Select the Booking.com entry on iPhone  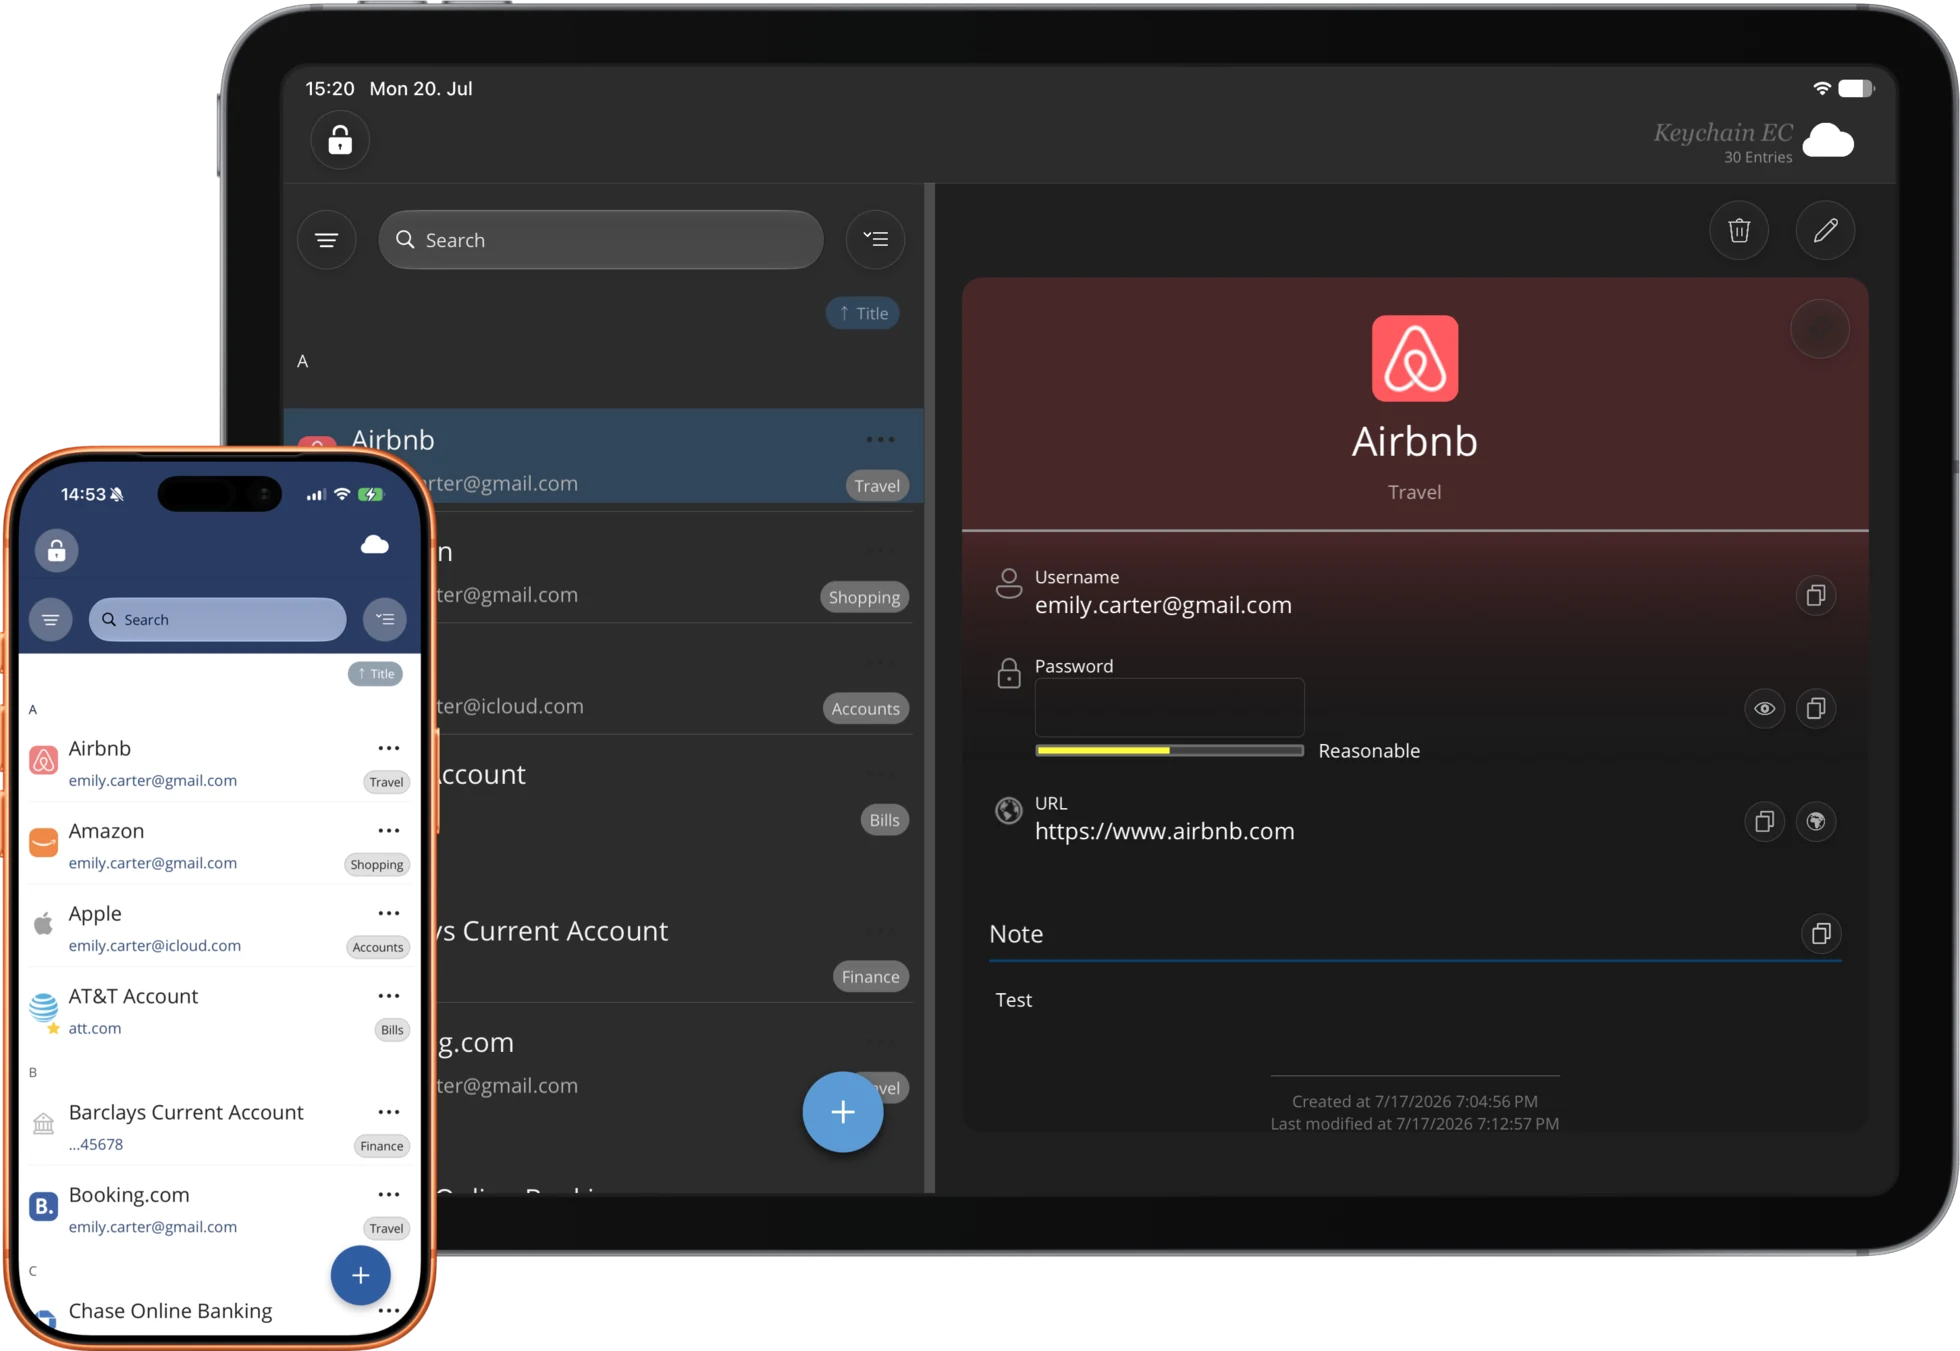[219, 1209]
